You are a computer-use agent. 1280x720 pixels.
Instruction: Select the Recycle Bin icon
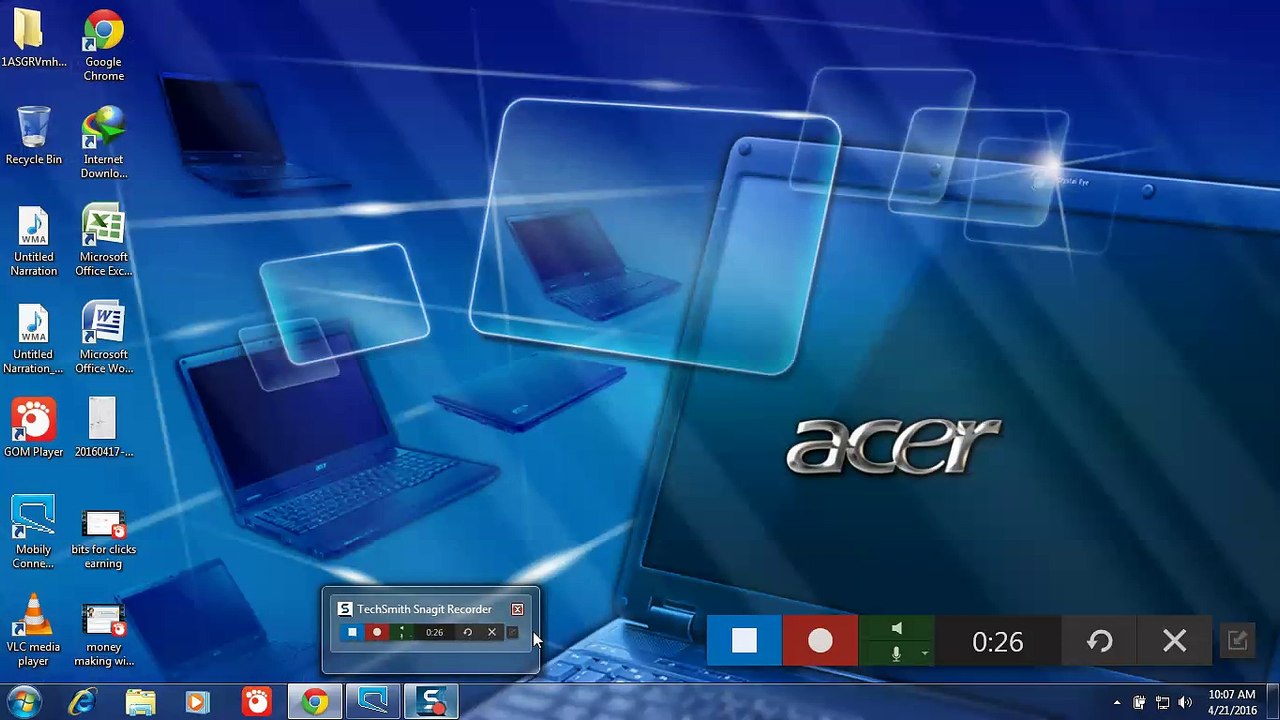point(34,135)
